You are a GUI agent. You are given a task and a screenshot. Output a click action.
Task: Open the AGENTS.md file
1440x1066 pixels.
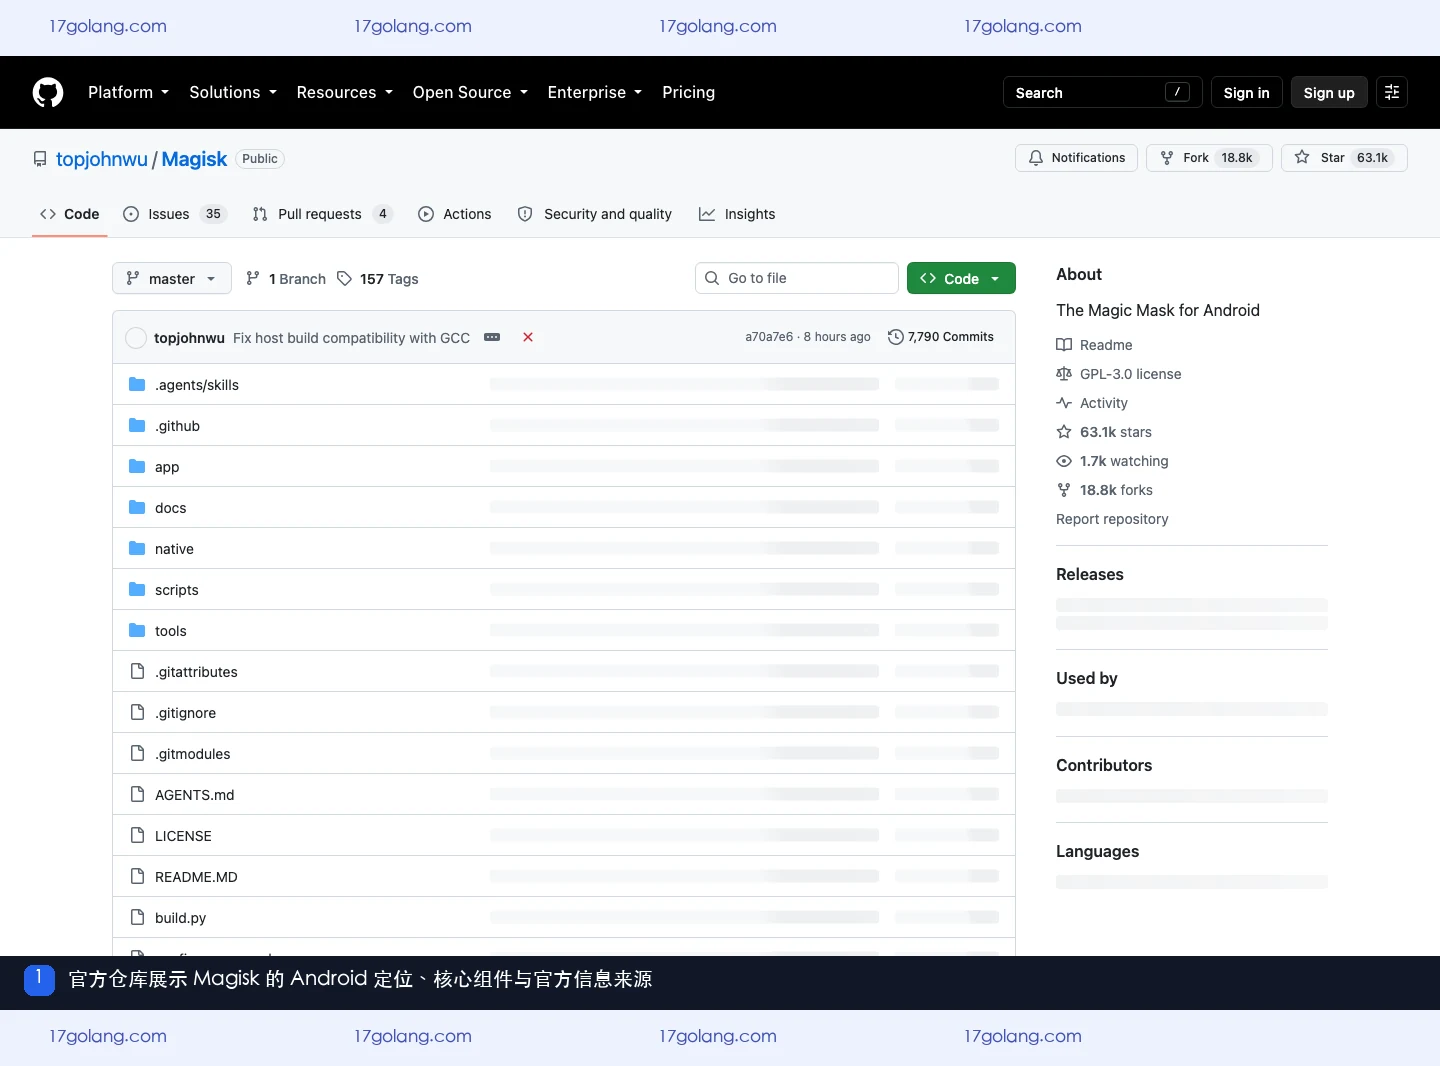pyautogui.click(x=195, y=795)
